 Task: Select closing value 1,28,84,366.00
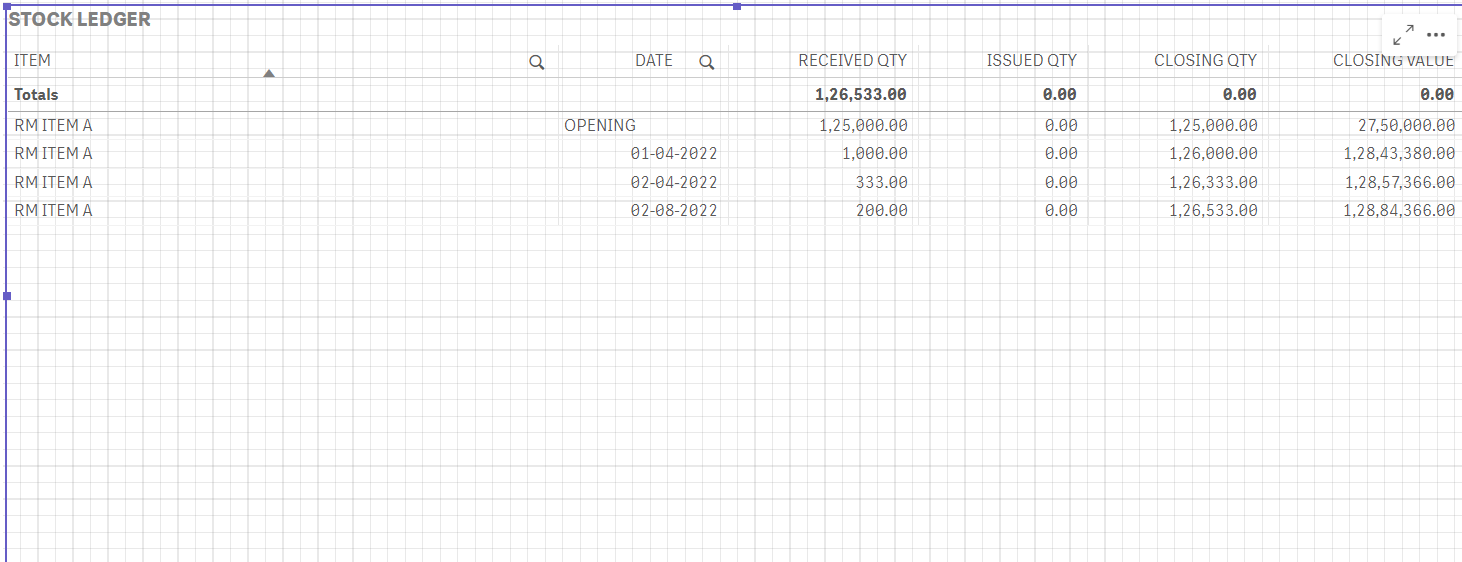1399,210
